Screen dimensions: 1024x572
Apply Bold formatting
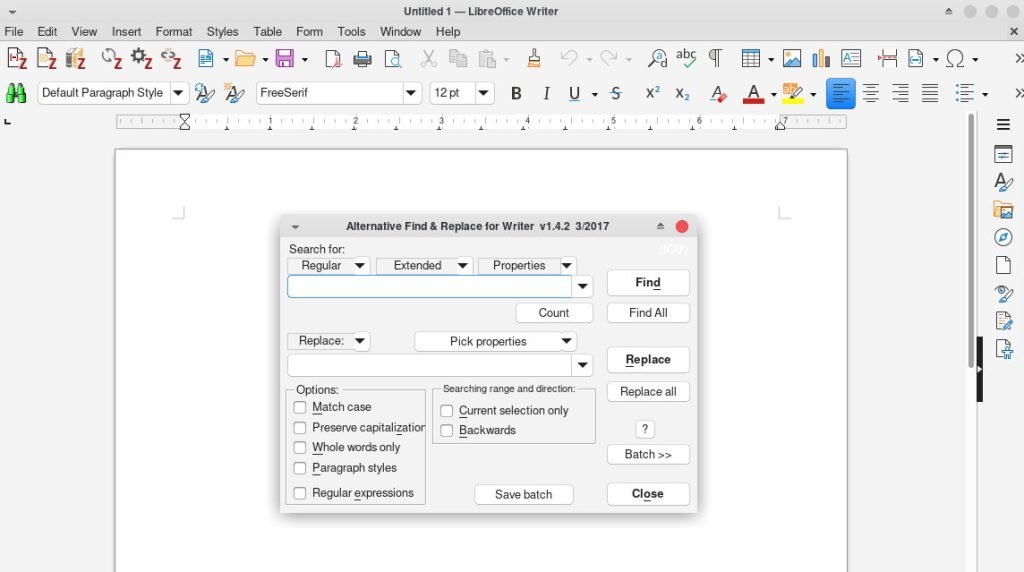click(x=516, y=93)
